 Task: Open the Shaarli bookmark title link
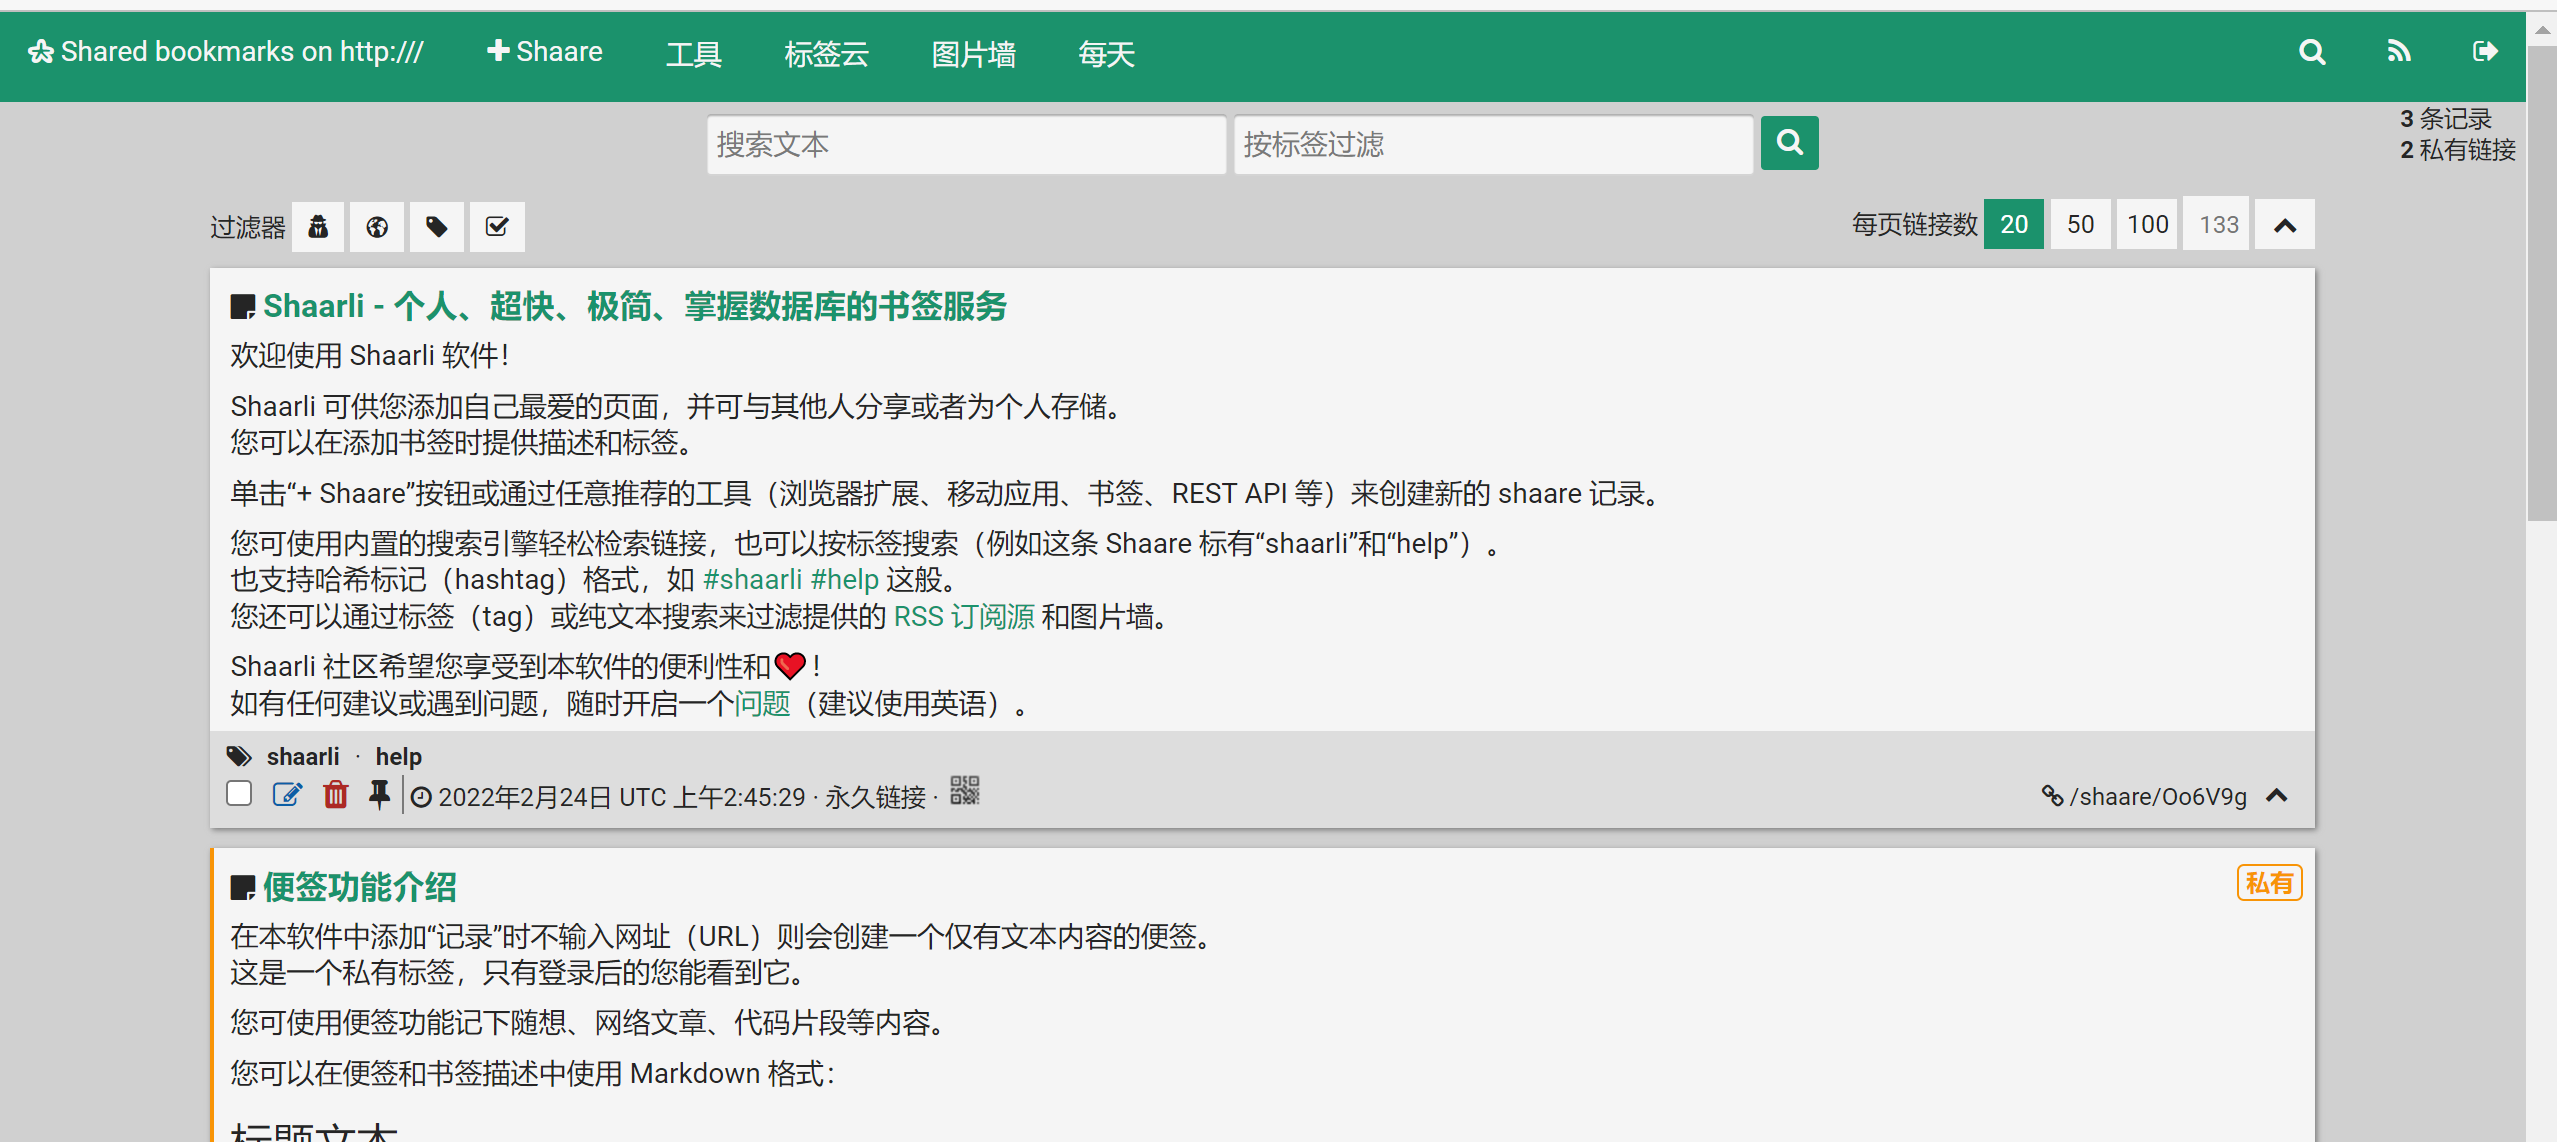pos(635,306)
